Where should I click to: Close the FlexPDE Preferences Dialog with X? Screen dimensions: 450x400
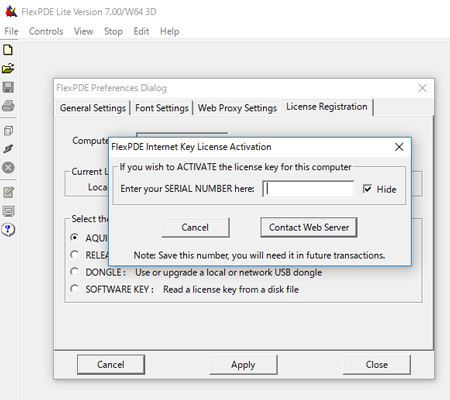422,88
